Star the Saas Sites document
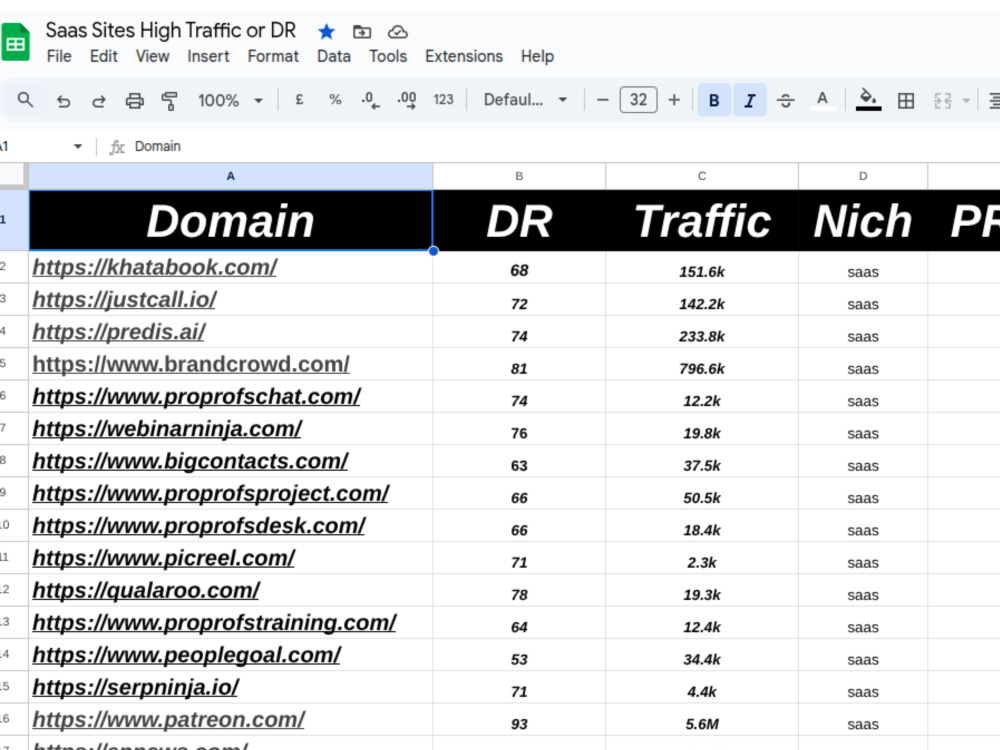The image size is (1000, 750). tap(326, 31)
